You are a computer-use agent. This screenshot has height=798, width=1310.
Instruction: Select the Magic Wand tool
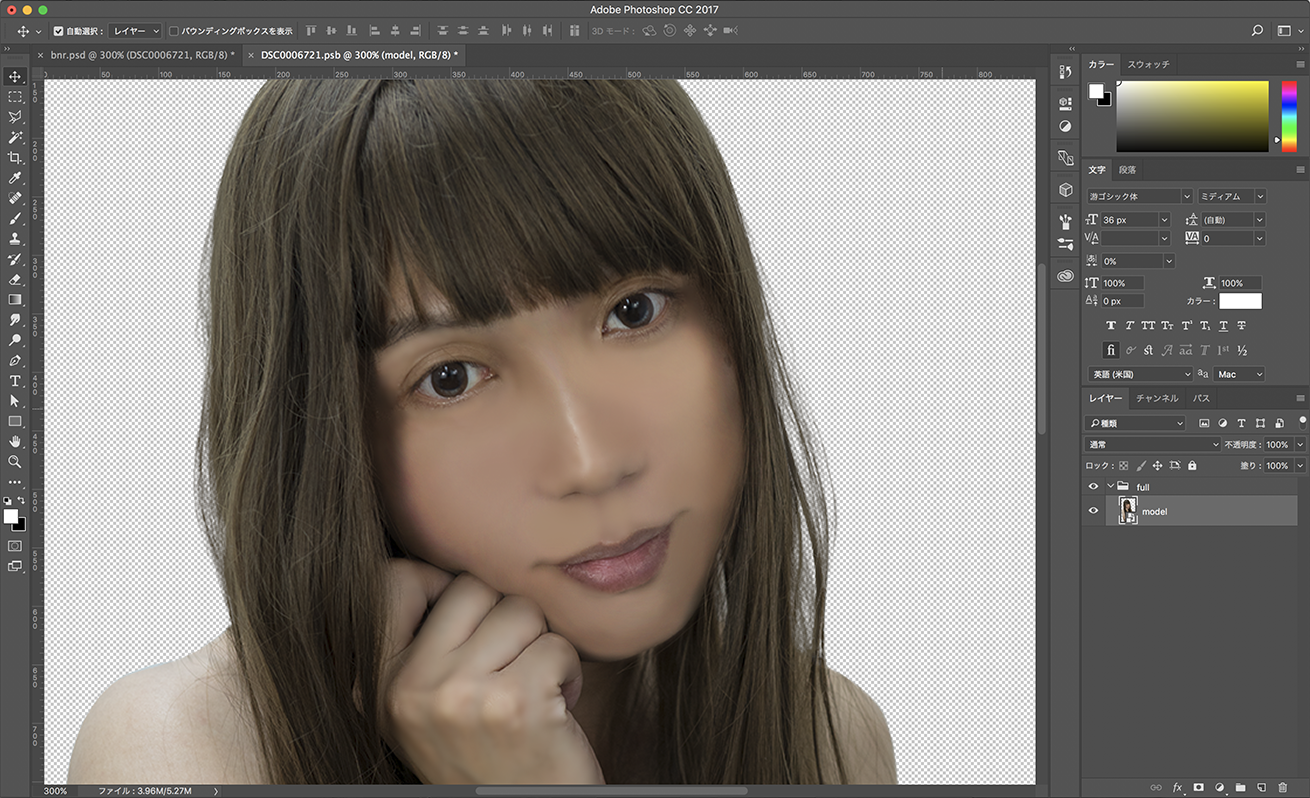(15, 137)
